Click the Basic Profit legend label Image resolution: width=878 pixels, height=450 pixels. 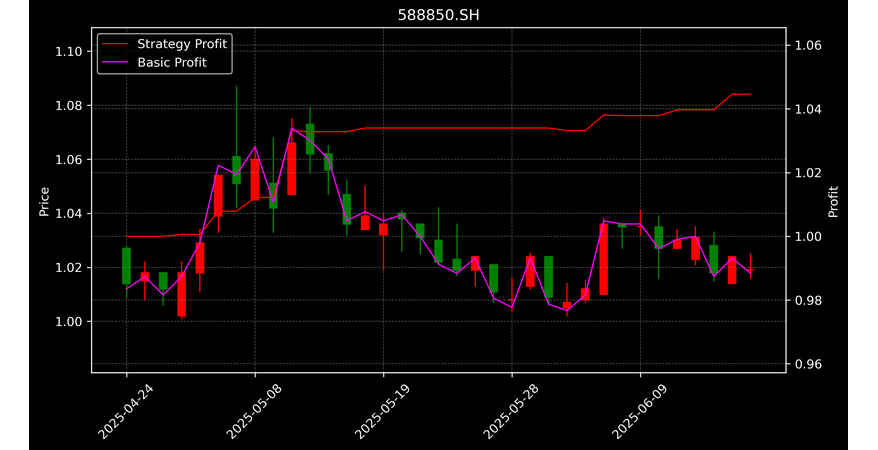point(172,63)
